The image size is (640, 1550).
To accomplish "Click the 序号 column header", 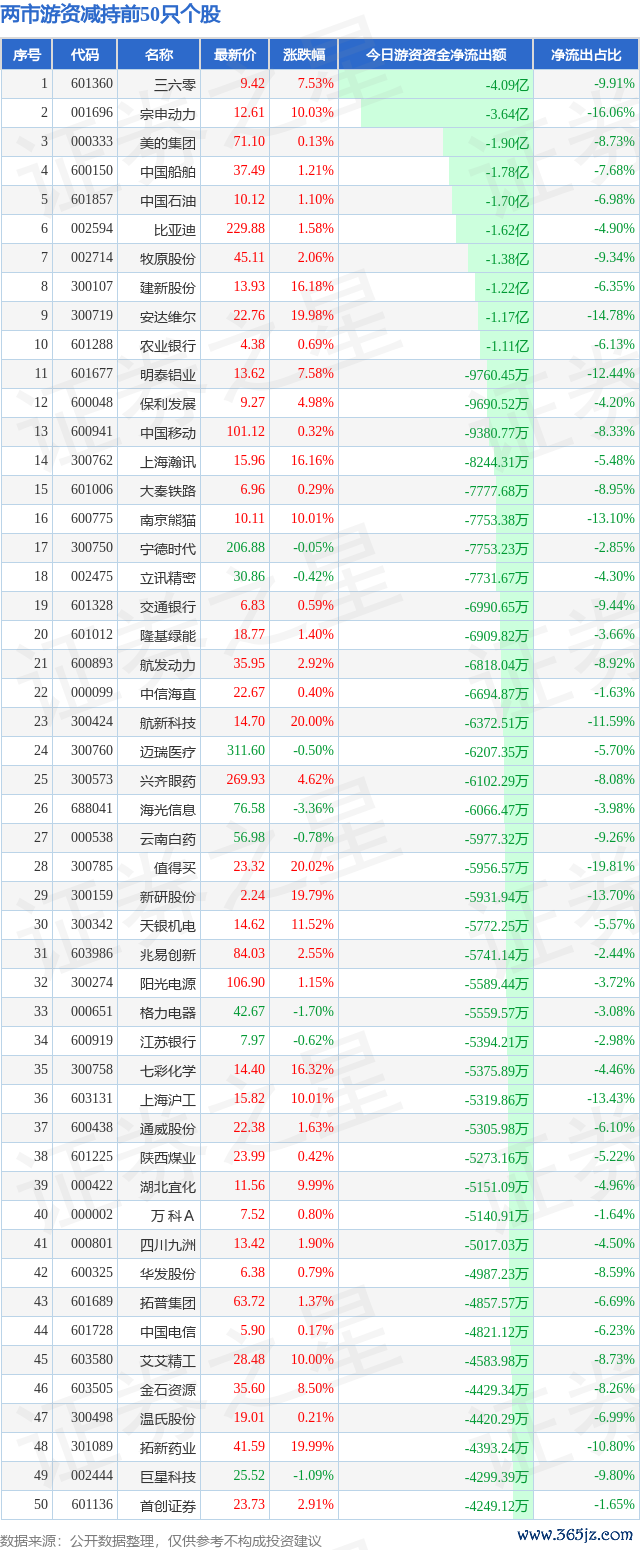I will point(27,55).
